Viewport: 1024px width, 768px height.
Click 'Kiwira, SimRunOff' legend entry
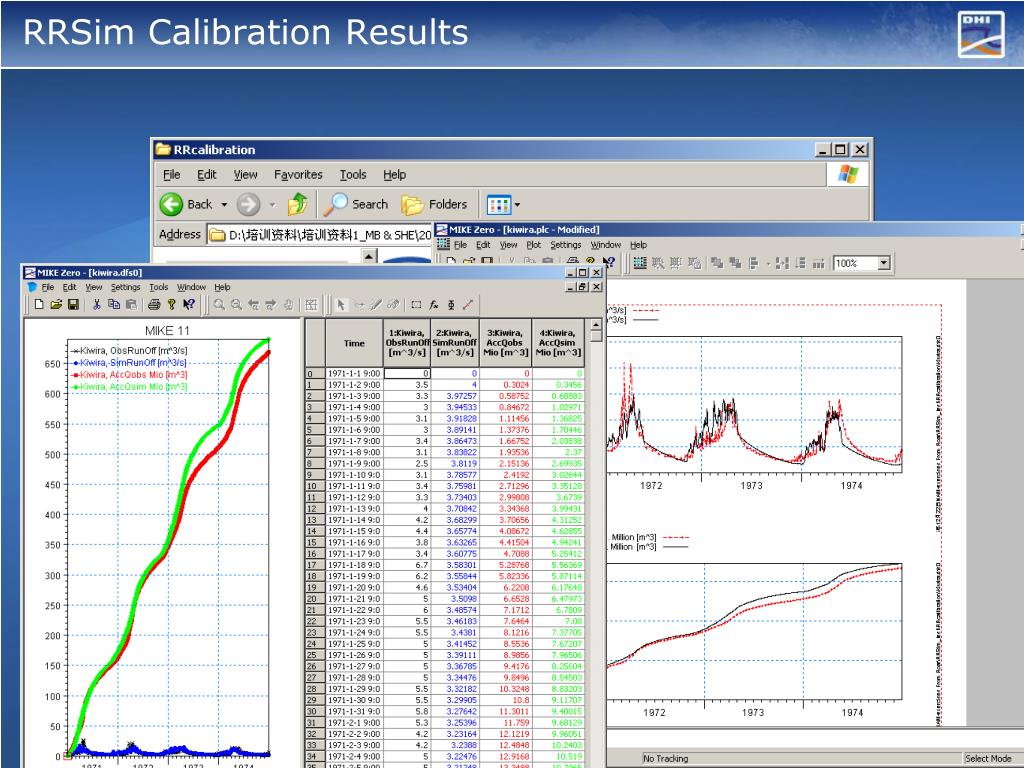click(x=129, y=362)
